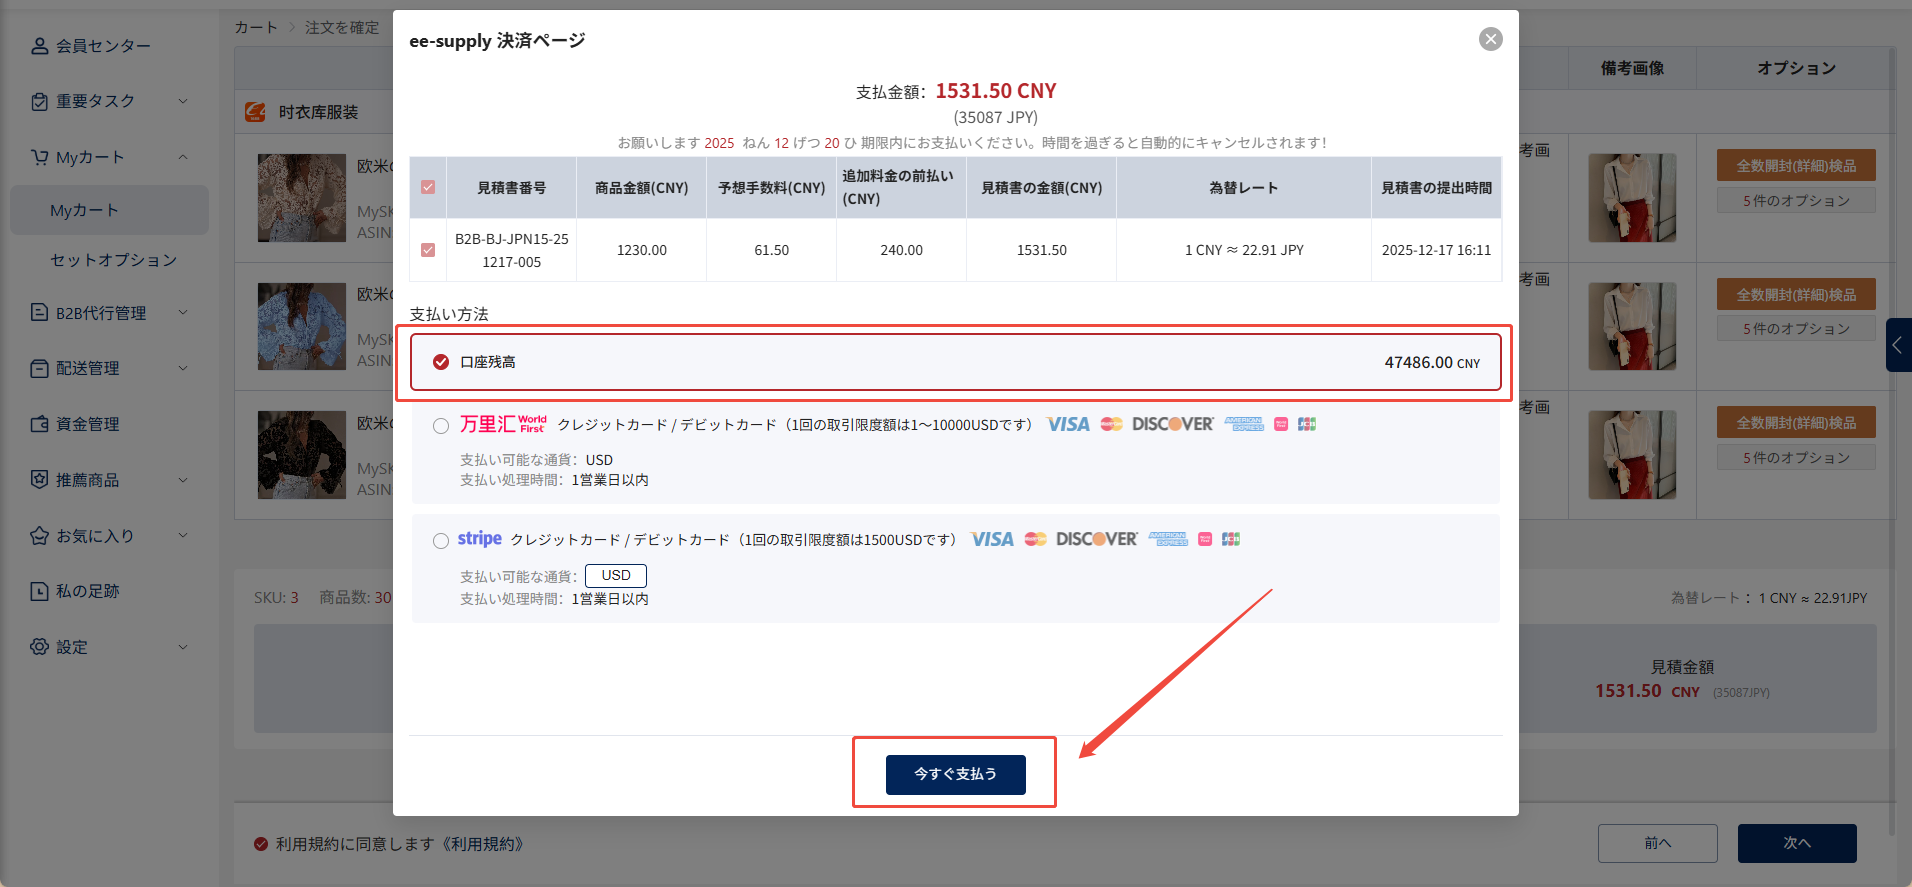The height and width of the screenshot is (887, 1912).
Task: Expand the お気に入り menu chevron
Action: [x=183, y=535]
